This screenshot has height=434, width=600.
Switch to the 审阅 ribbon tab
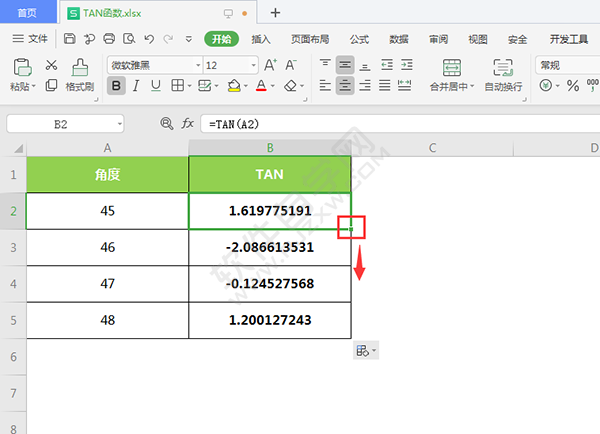pyautogui.click(x=439, y=39)
